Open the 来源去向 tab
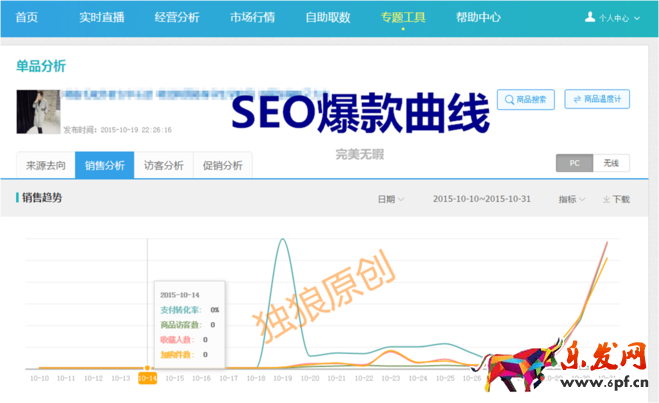Image resolution: width=659 pixels, height=403 pixels. pyautogui.click(x=46, y=165)
